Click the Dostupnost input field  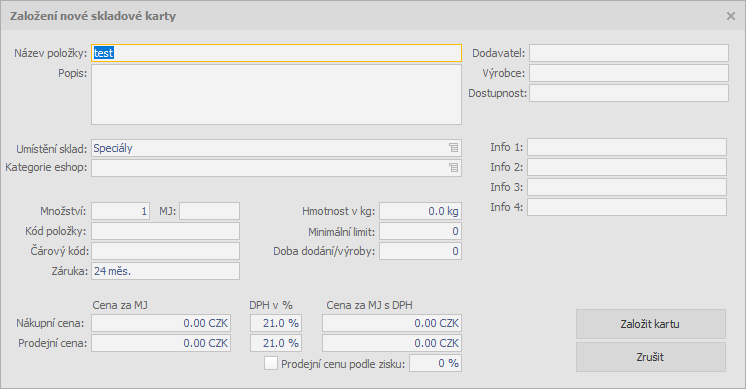point(629,93)
